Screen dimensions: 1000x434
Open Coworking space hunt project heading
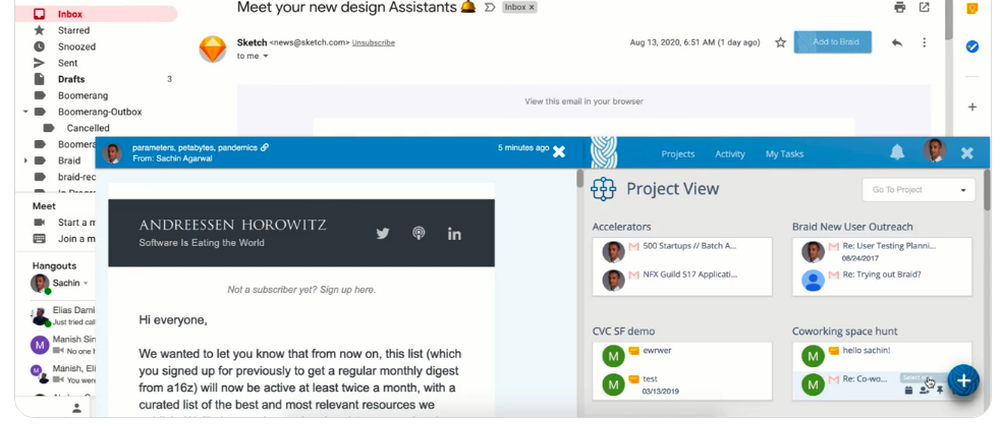click(x=844, y=331)
